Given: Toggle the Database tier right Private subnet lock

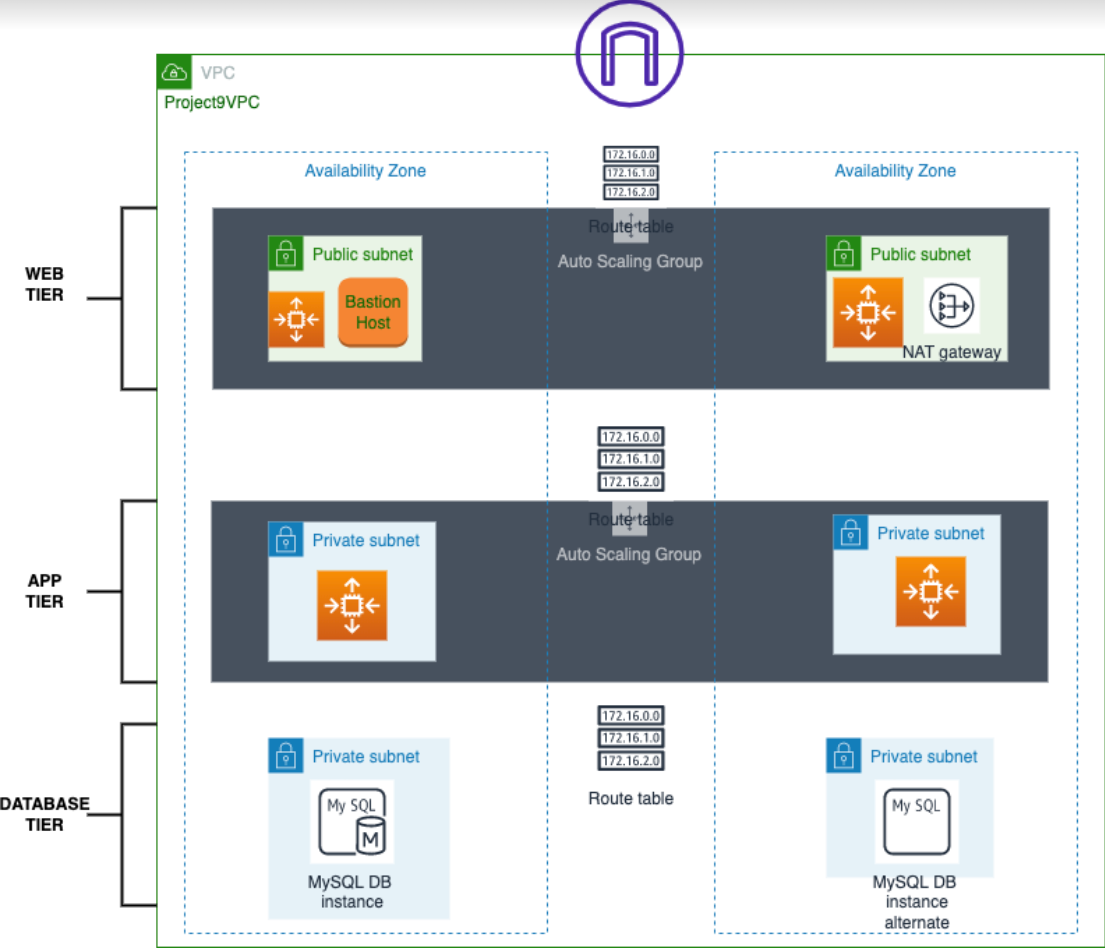Looking at the screenshot, I should pyautogui.click(x=843, y=755).
